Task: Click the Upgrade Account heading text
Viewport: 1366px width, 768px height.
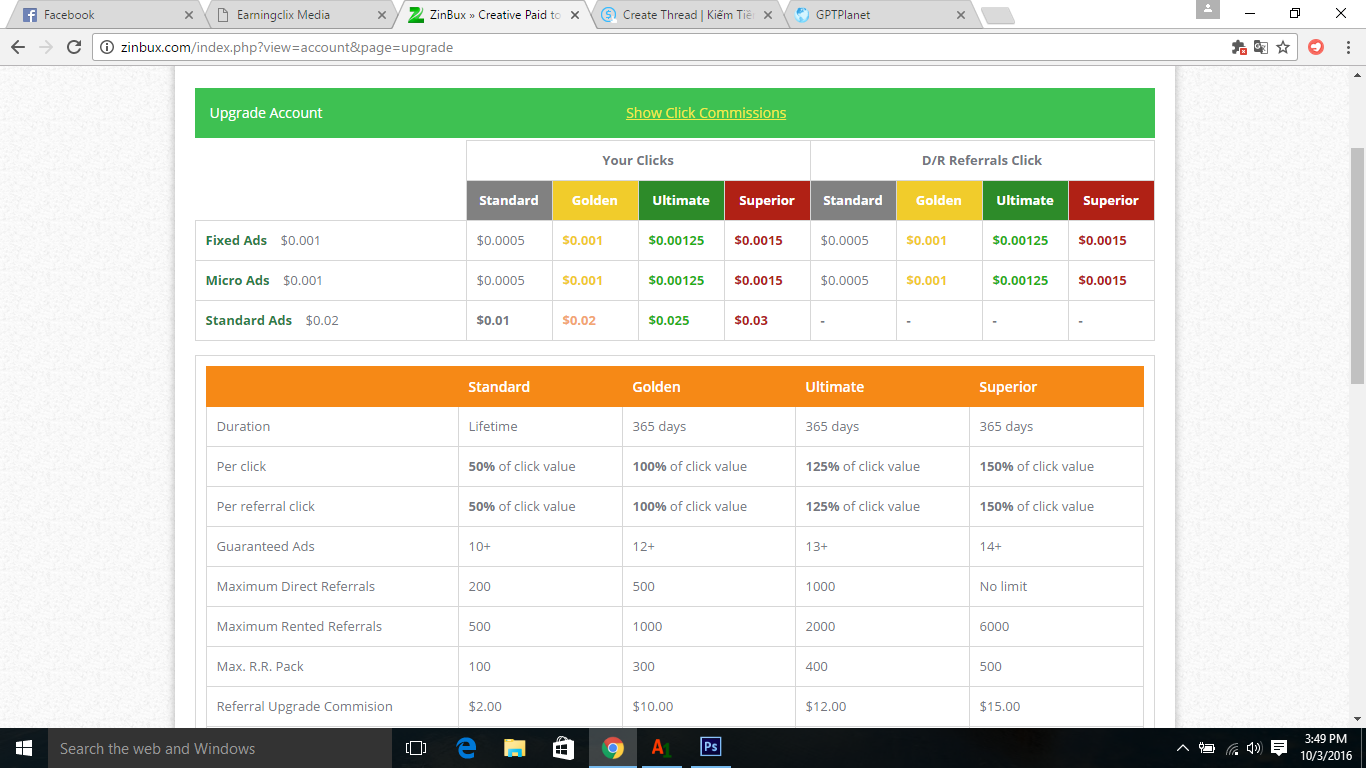Action: pos(266,113)
